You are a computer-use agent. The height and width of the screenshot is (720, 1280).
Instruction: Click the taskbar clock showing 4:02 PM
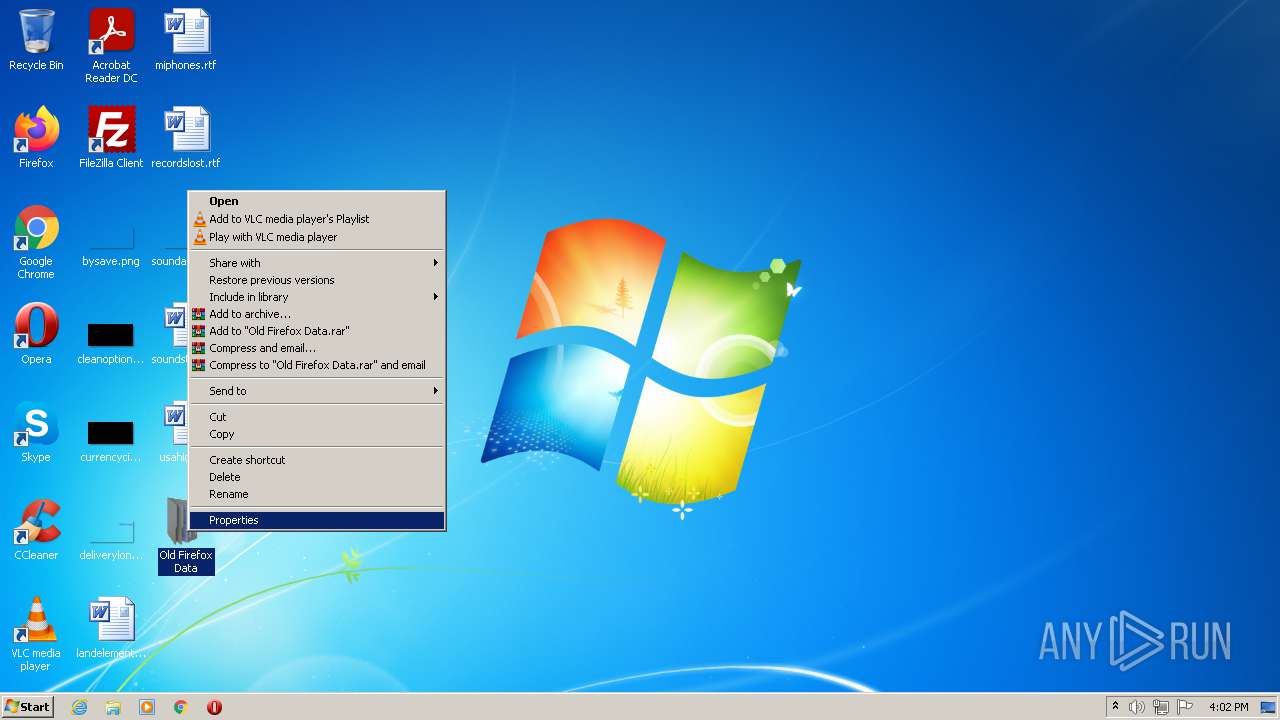1228,707
